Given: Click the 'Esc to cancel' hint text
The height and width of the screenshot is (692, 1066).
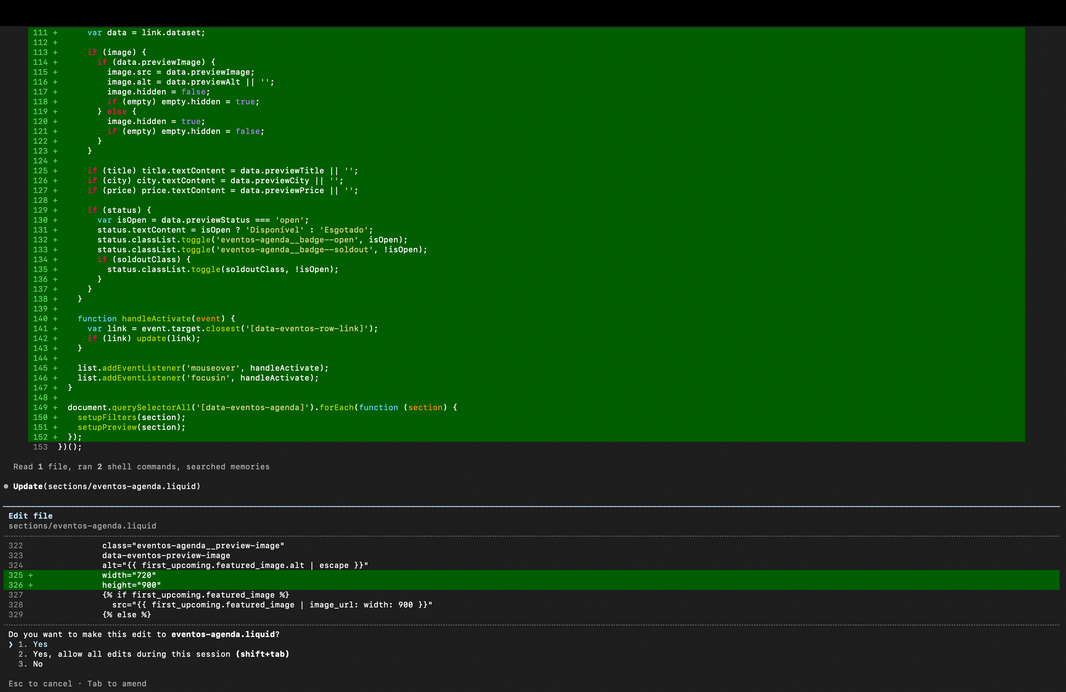Looking at the screenshot, I should [40, 684].
